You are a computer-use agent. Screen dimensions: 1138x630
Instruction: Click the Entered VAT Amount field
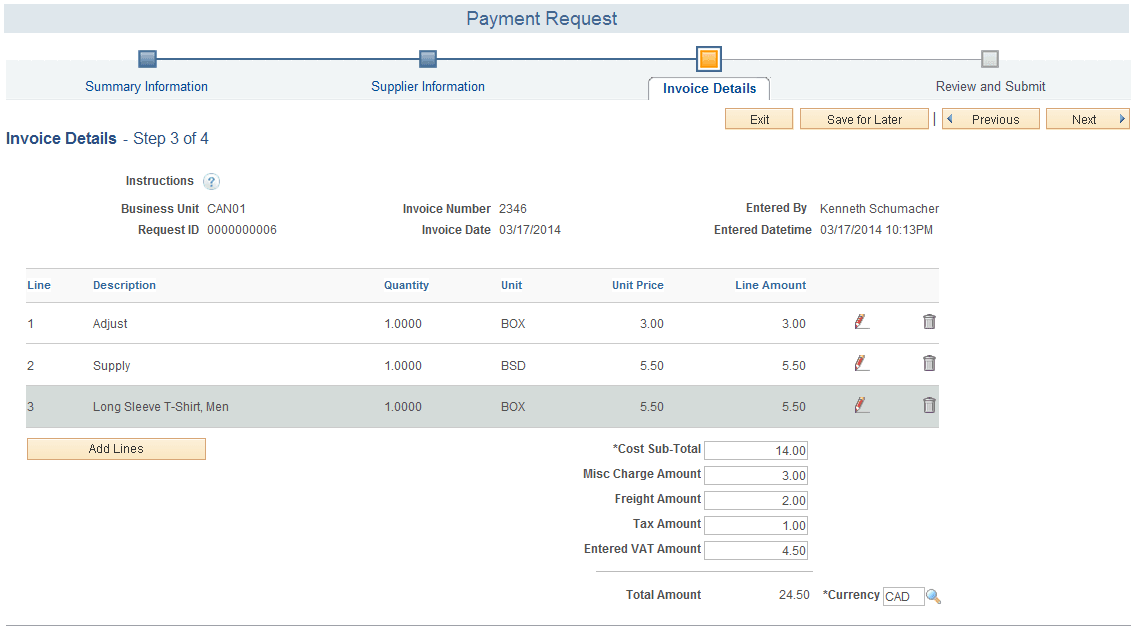pos(755,549)
